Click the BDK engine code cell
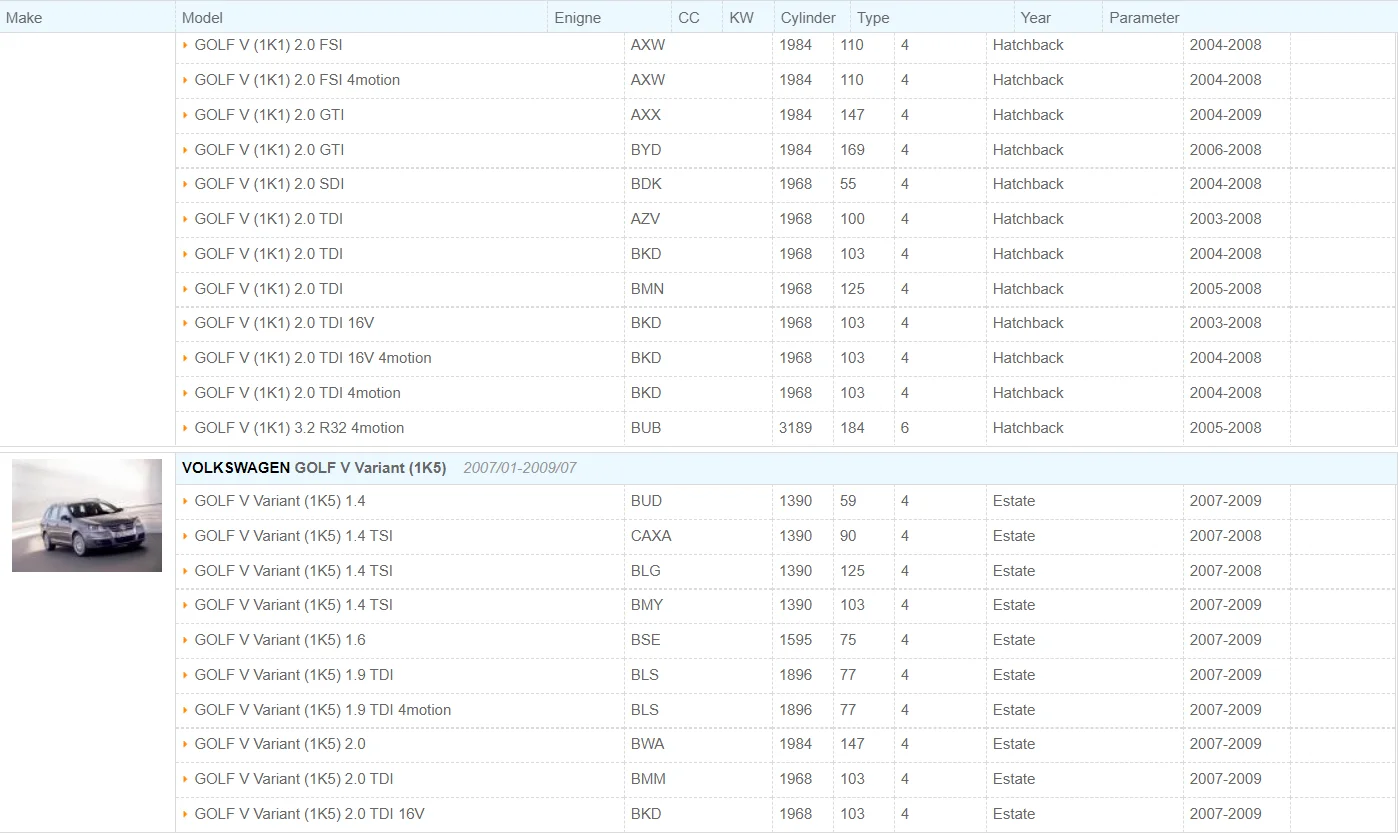1398x835 pixels. point(646,184)
